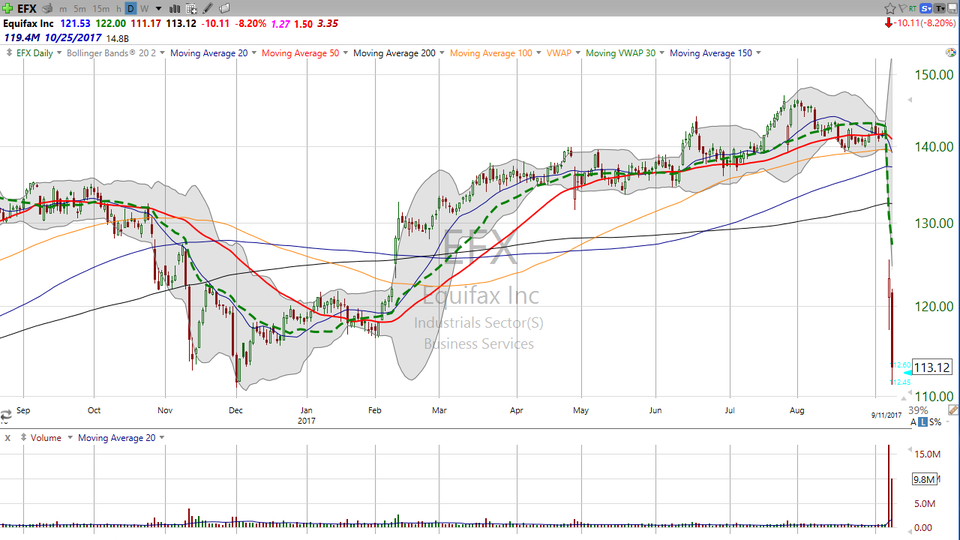Image resolution: width=960 pixels, height=540 pixels.
Task: Click the 119.4M shares value
Action: tap(21, 37)
